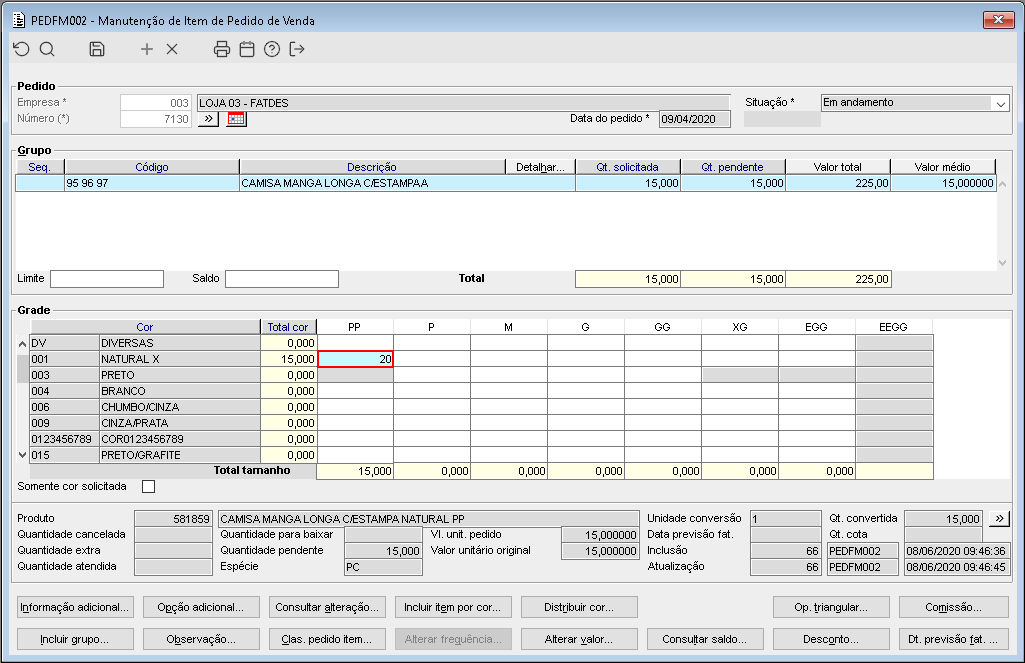
Task: Click the Incluir grupo... button
Action: [x=75, y=639]
